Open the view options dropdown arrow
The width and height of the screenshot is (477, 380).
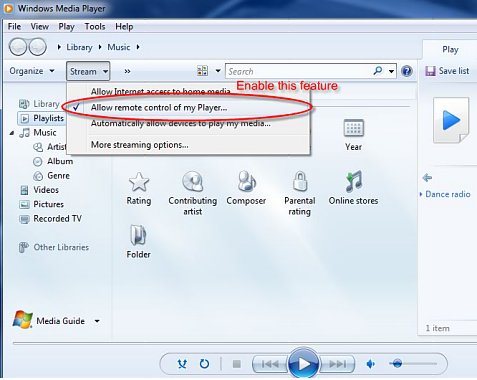(x=218, y=71)
